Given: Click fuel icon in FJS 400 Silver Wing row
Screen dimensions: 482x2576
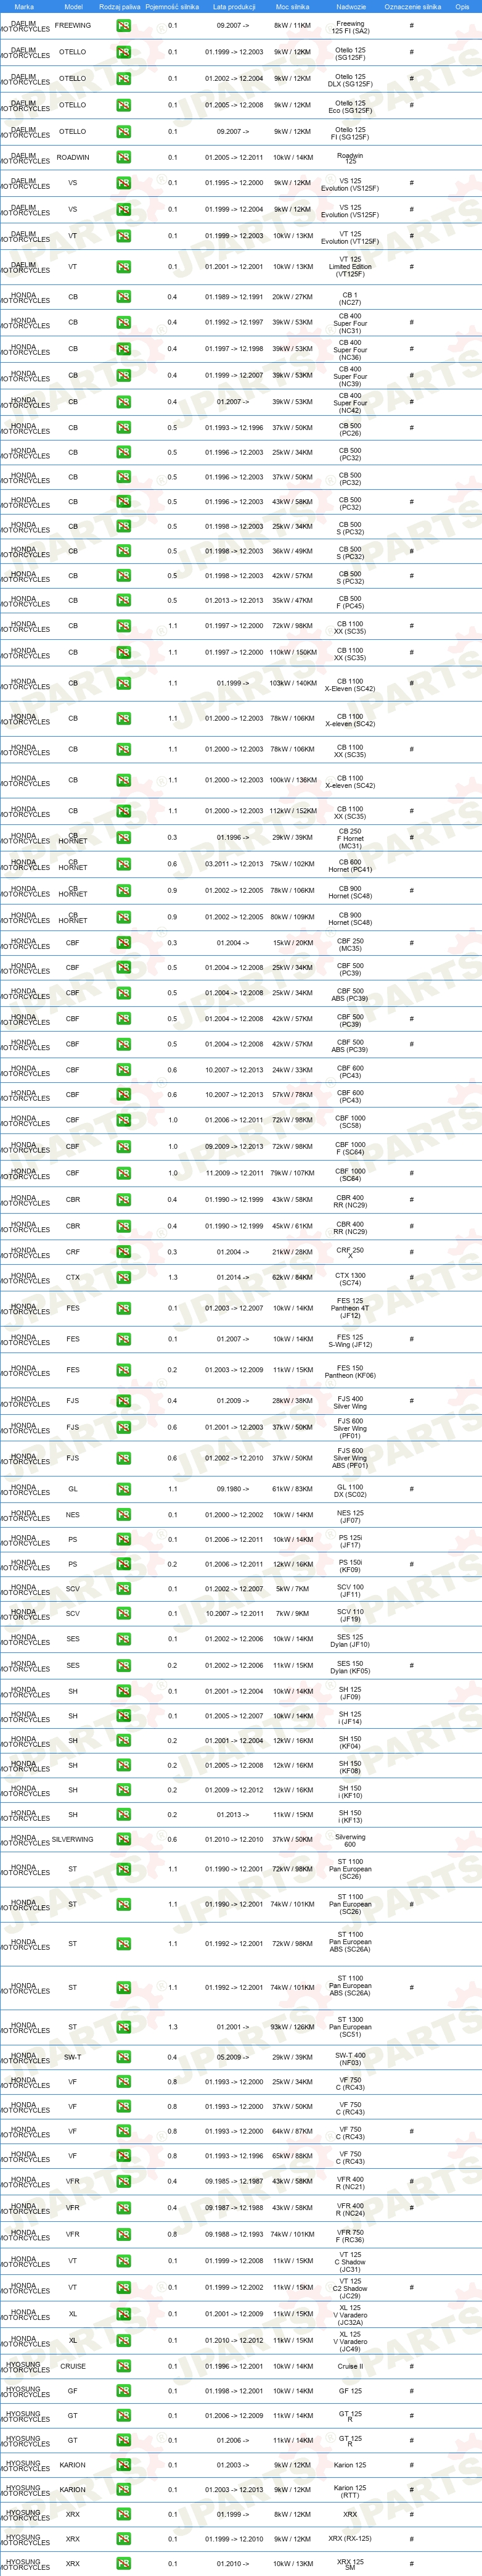Looking at the screenshot, I should click(x=123, y=1401).
